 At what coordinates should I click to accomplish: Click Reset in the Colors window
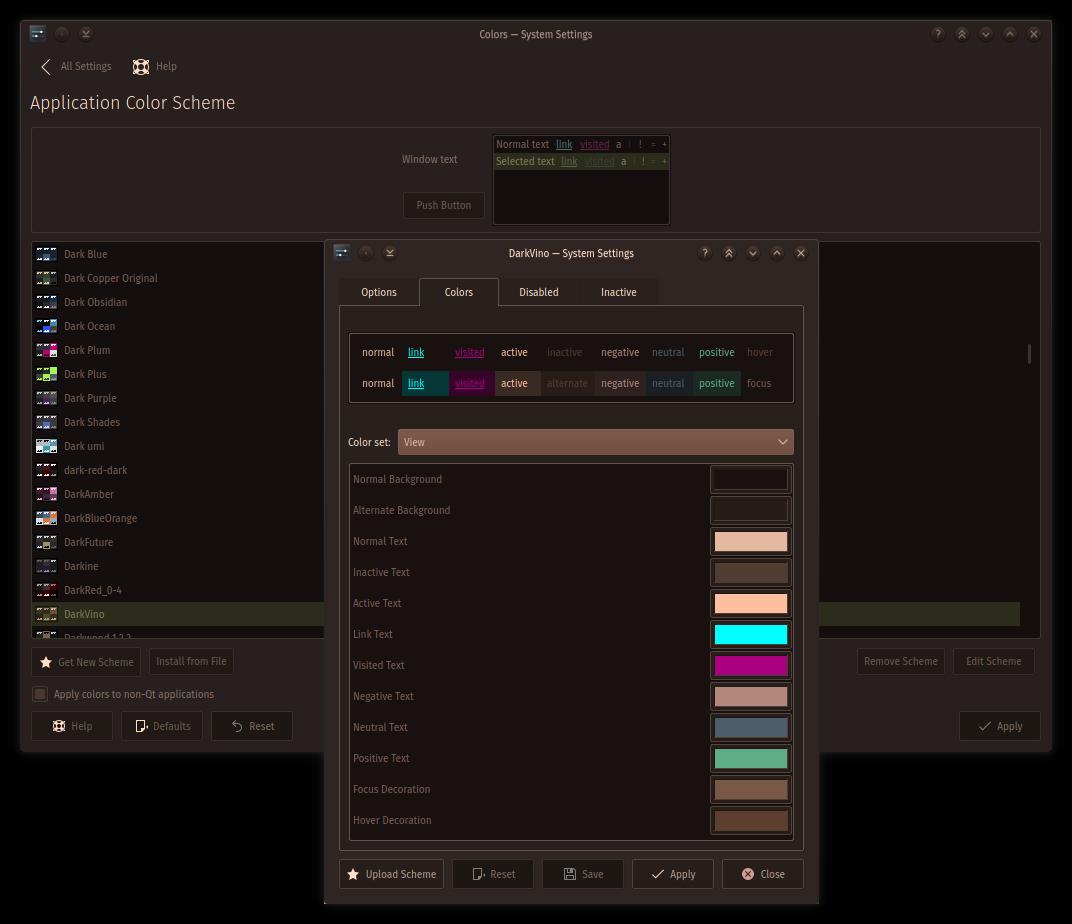252,726
